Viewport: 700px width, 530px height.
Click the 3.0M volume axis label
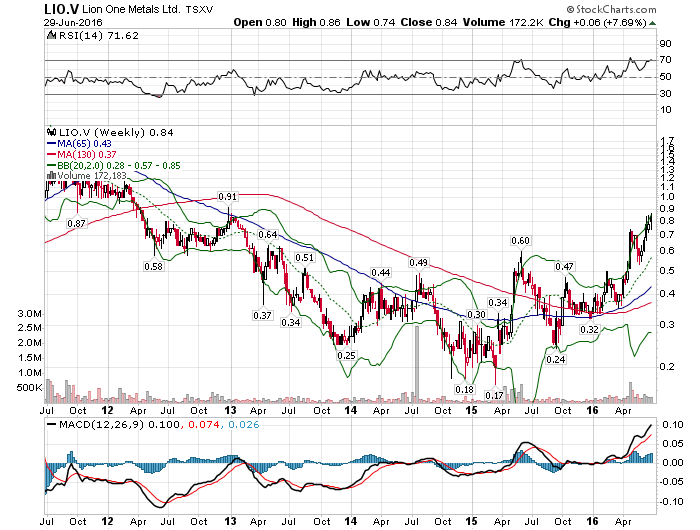(x=29, y=313)
